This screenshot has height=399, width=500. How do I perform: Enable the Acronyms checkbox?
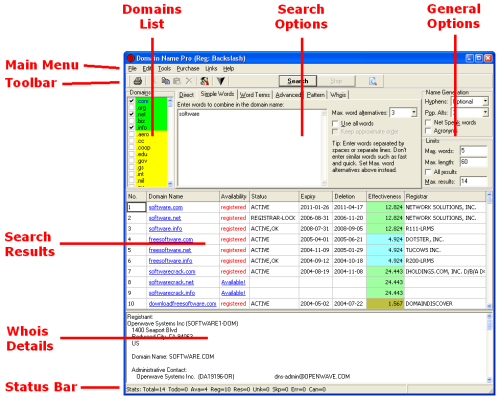tap(428, 131)
